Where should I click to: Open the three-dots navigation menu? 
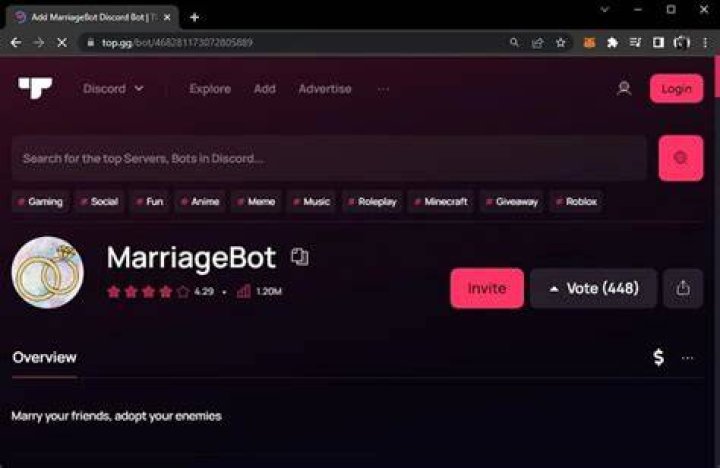383,89
